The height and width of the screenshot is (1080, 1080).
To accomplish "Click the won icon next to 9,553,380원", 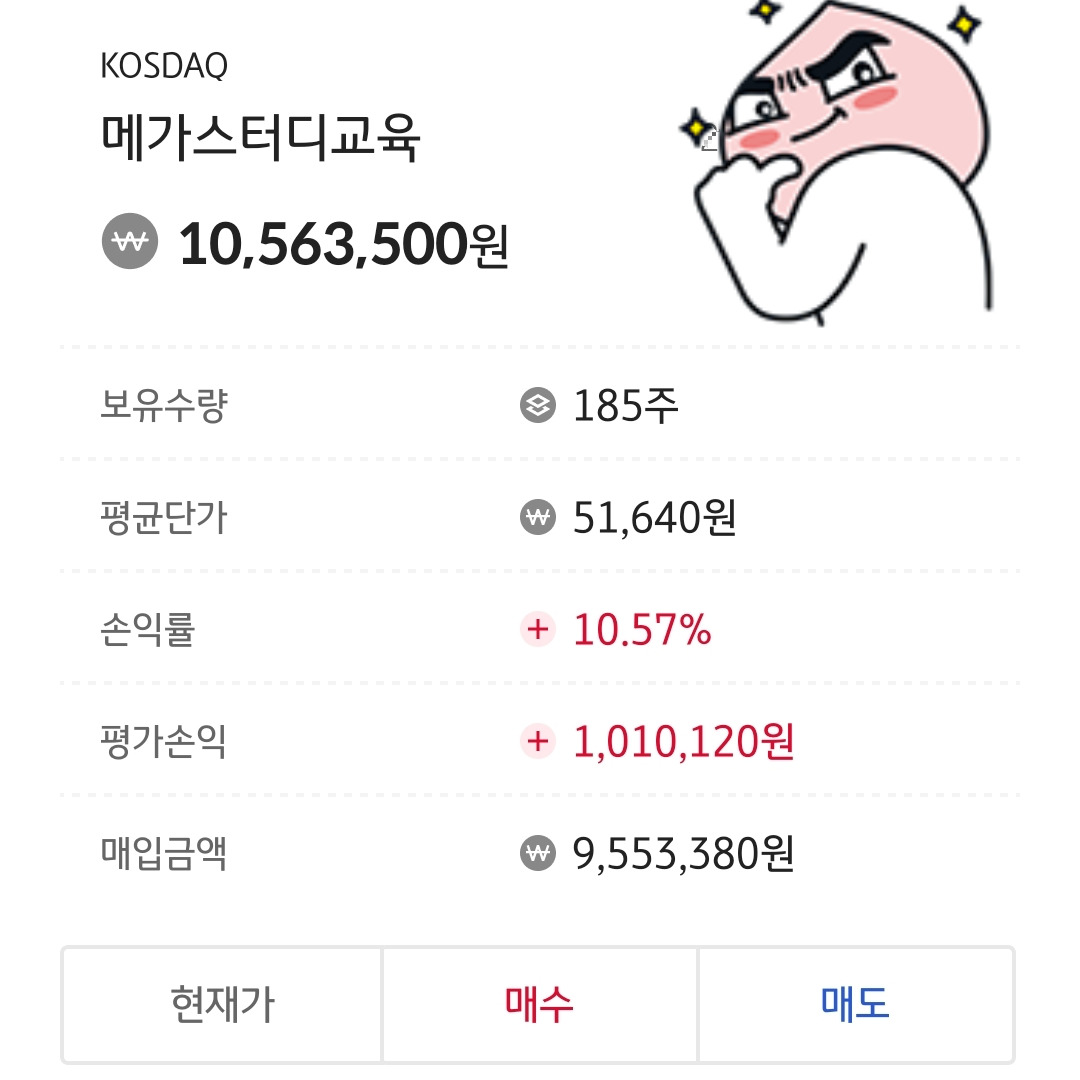I will pyautogui.click(x=537, y=854).
